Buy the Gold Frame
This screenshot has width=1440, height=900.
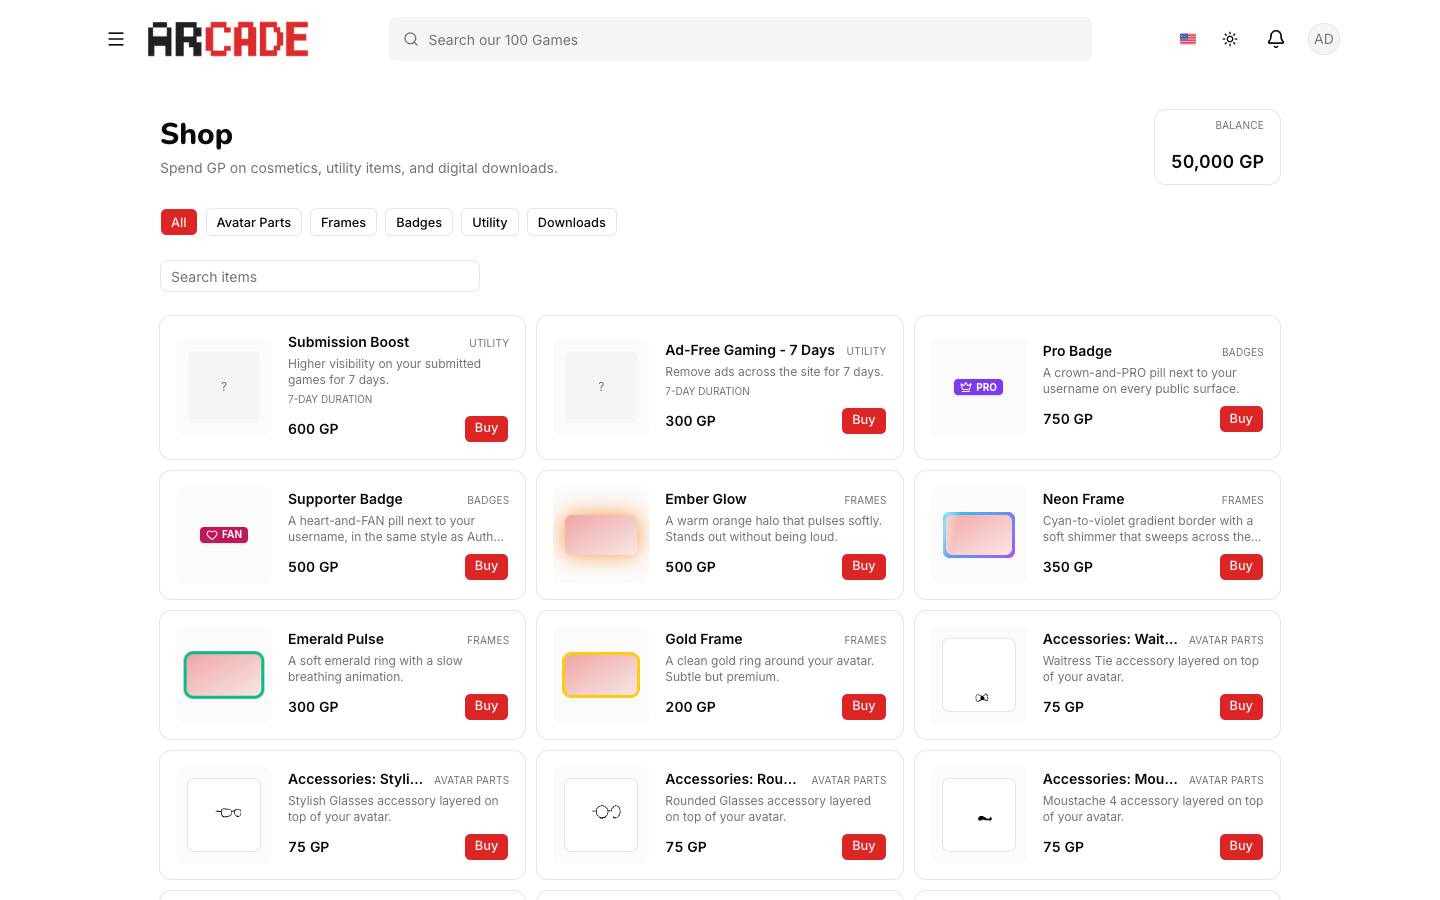(864, 706)
